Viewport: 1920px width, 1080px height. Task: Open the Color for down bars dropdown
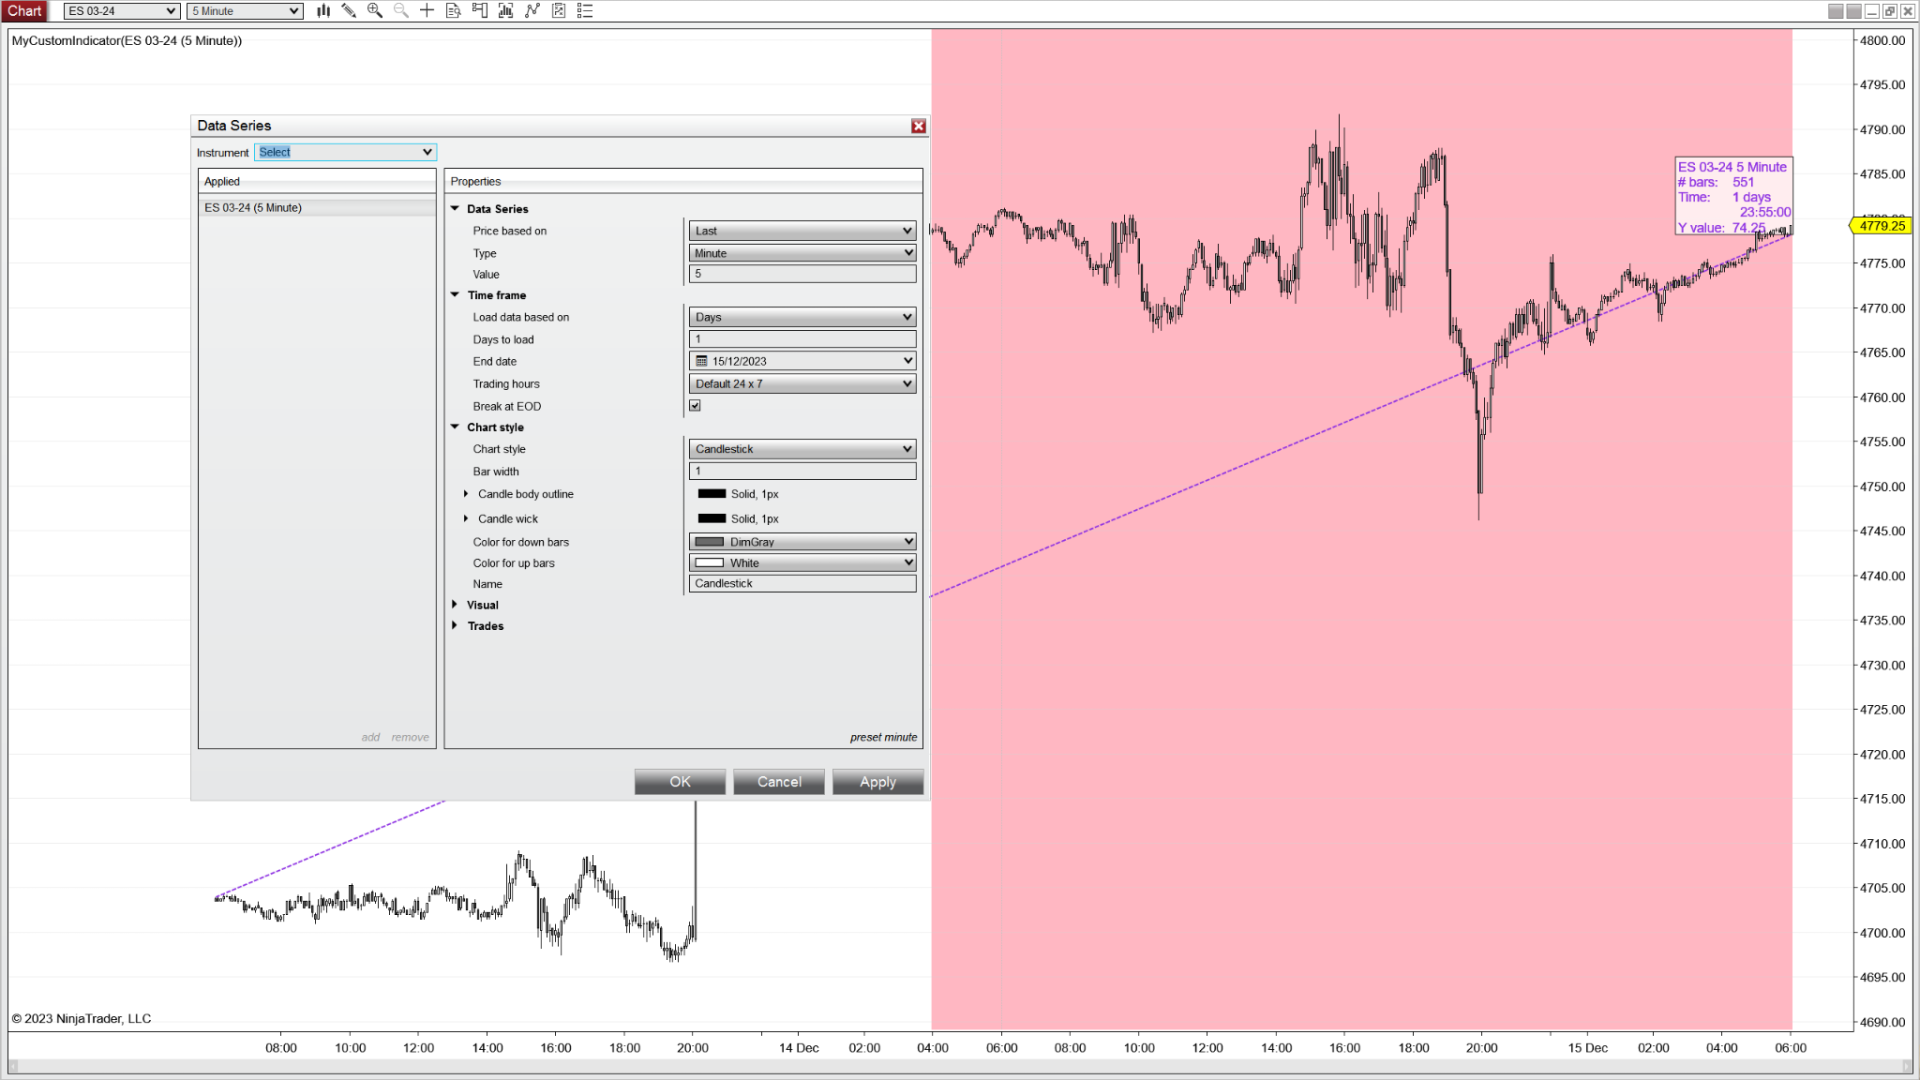click(802, 542)
